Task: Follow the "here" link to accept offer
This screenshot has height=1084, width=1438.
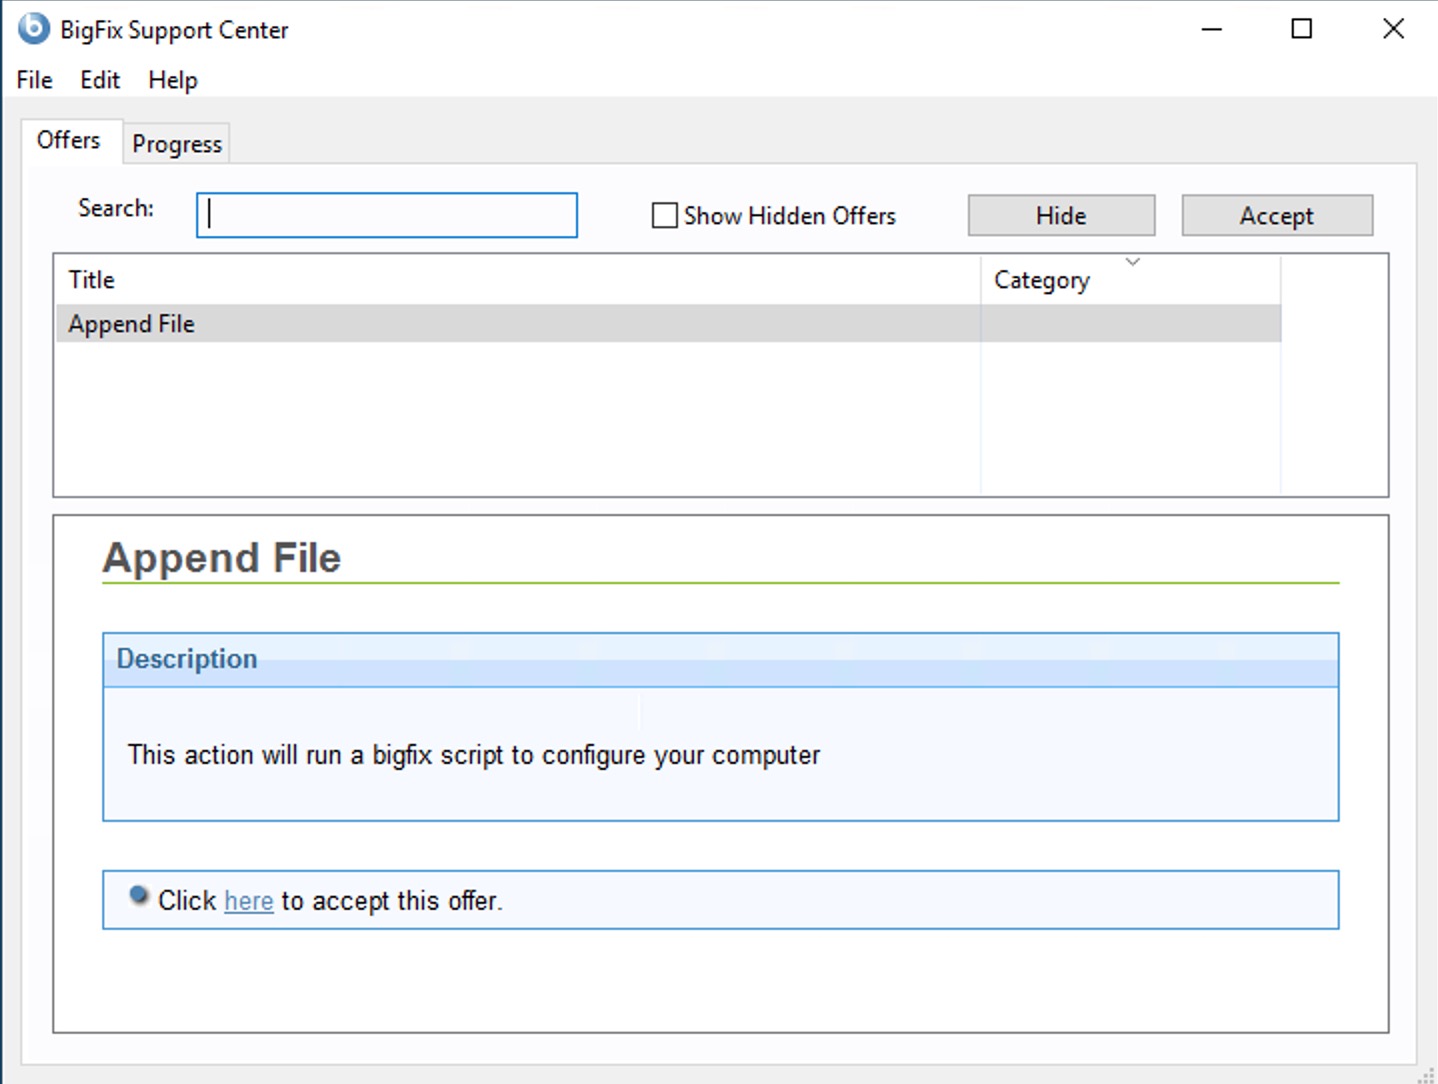Action: tap(249, 901)
